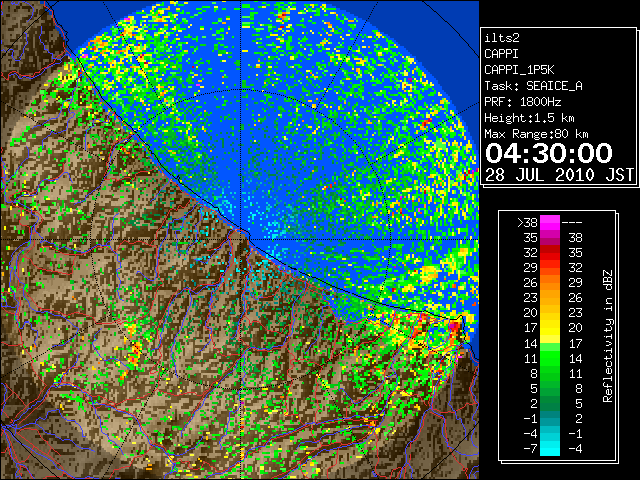Click the red '32' legend color swatch
640x480 pixels.
click(550, 253)
